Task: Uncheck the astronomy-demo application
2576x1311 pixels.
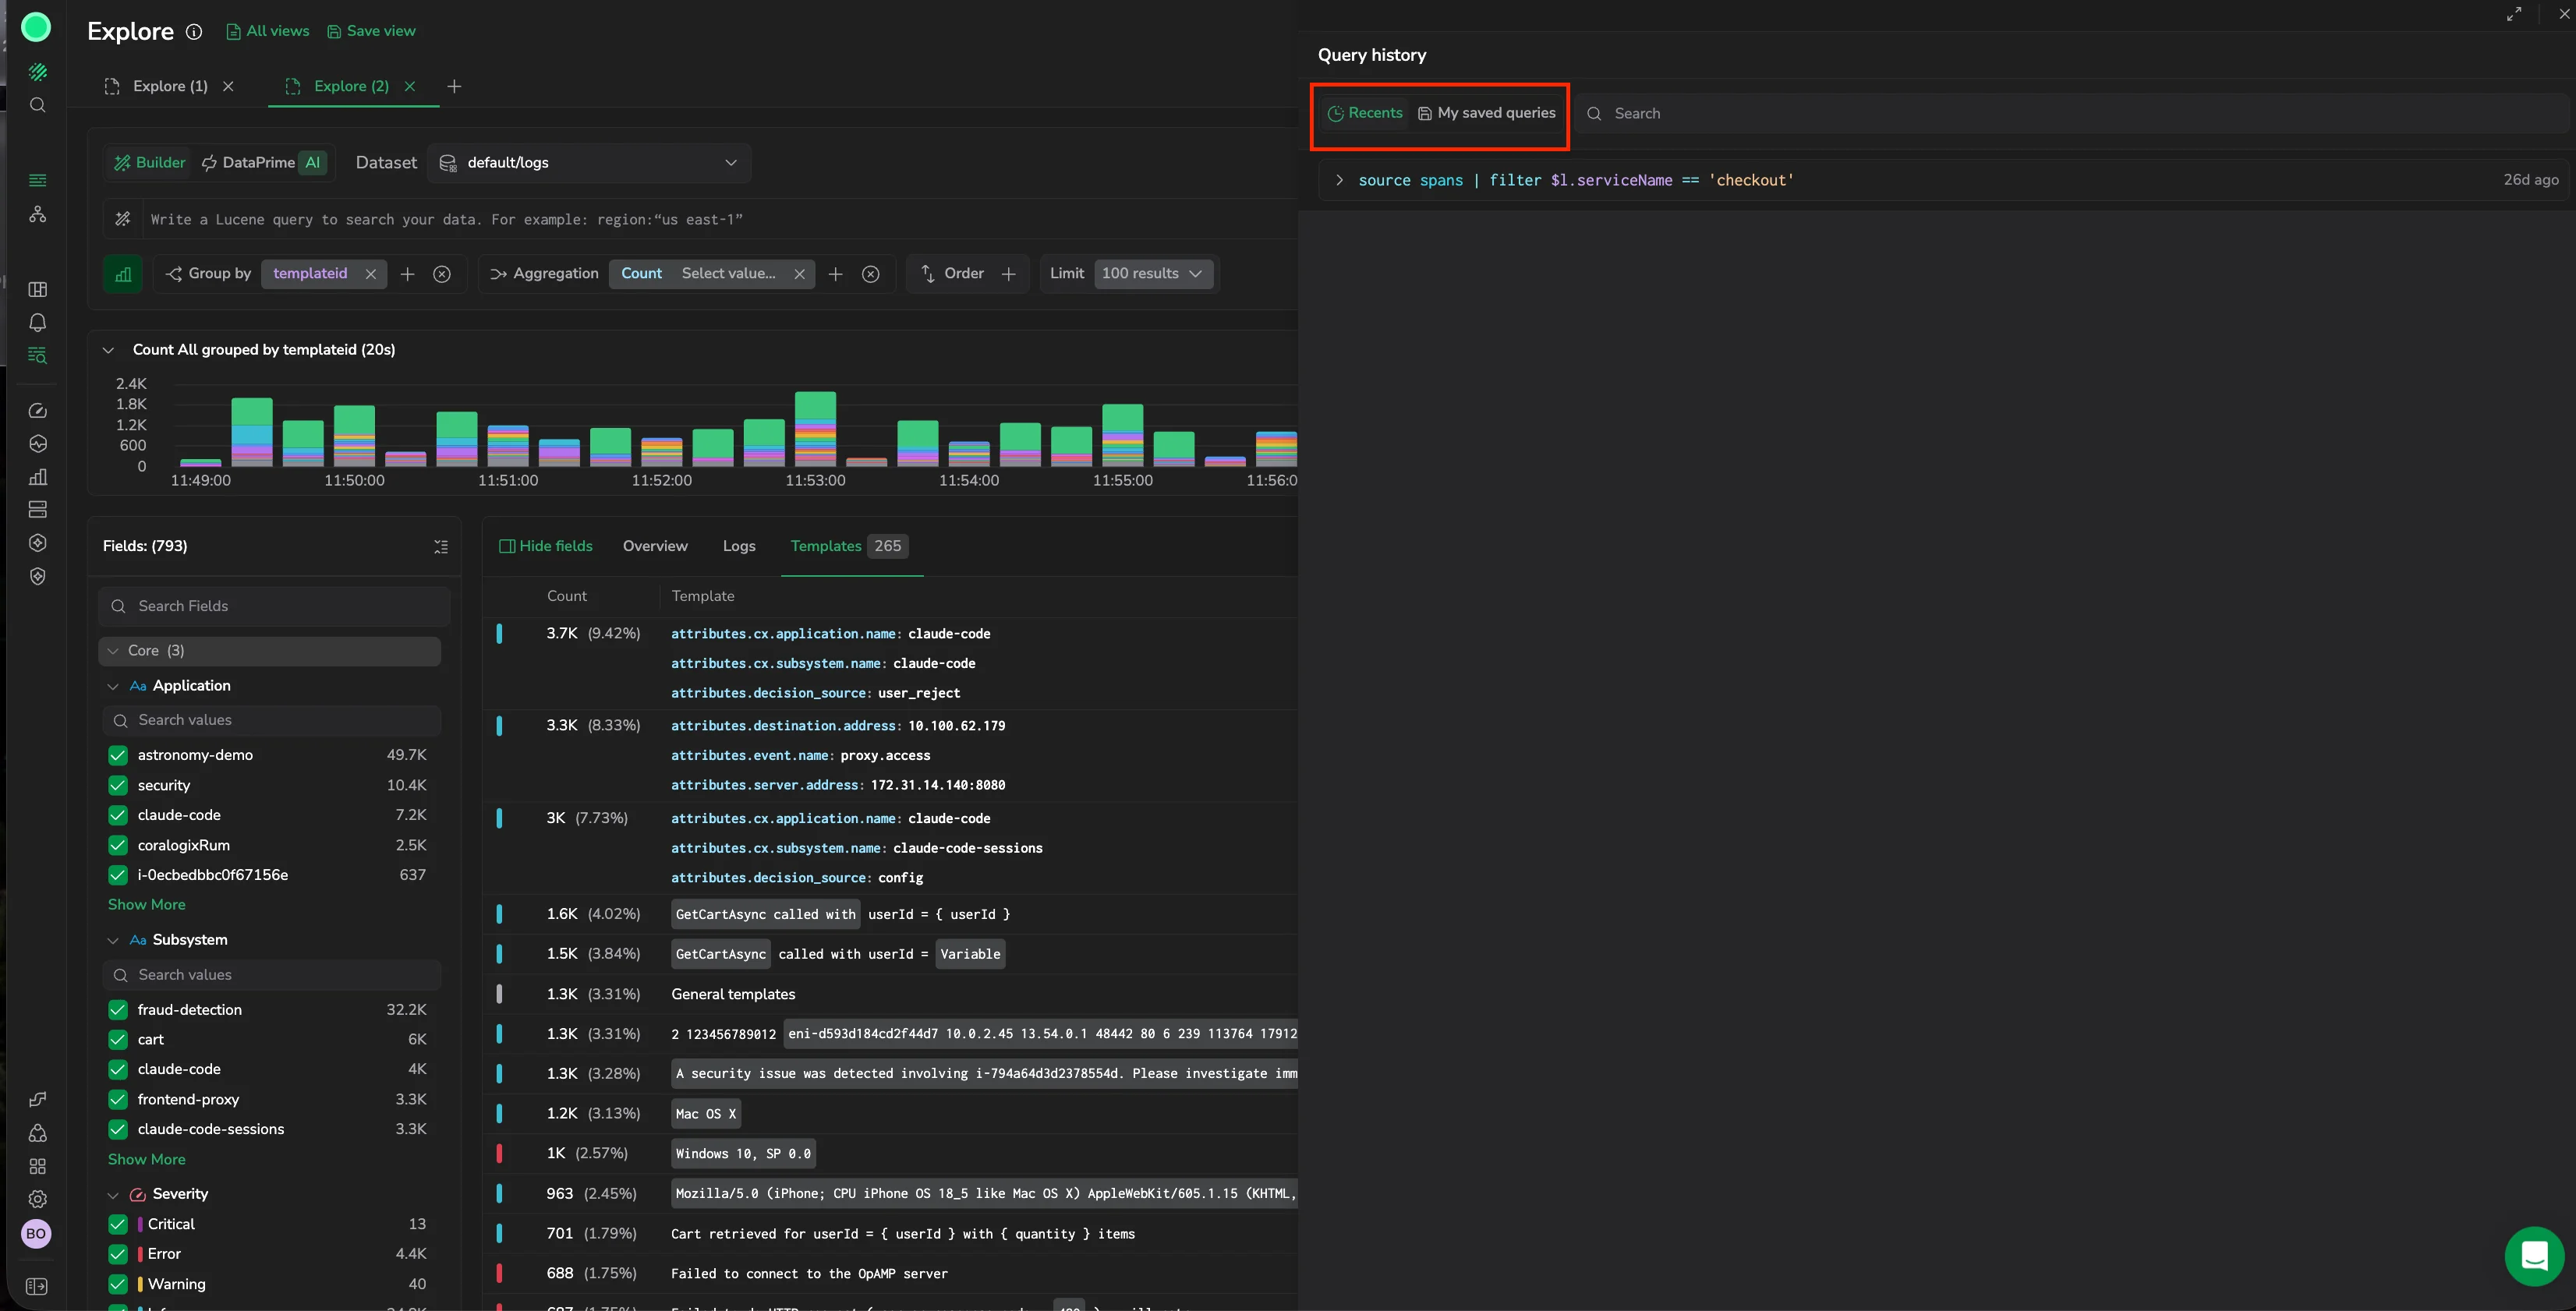Action: [118, 755]
